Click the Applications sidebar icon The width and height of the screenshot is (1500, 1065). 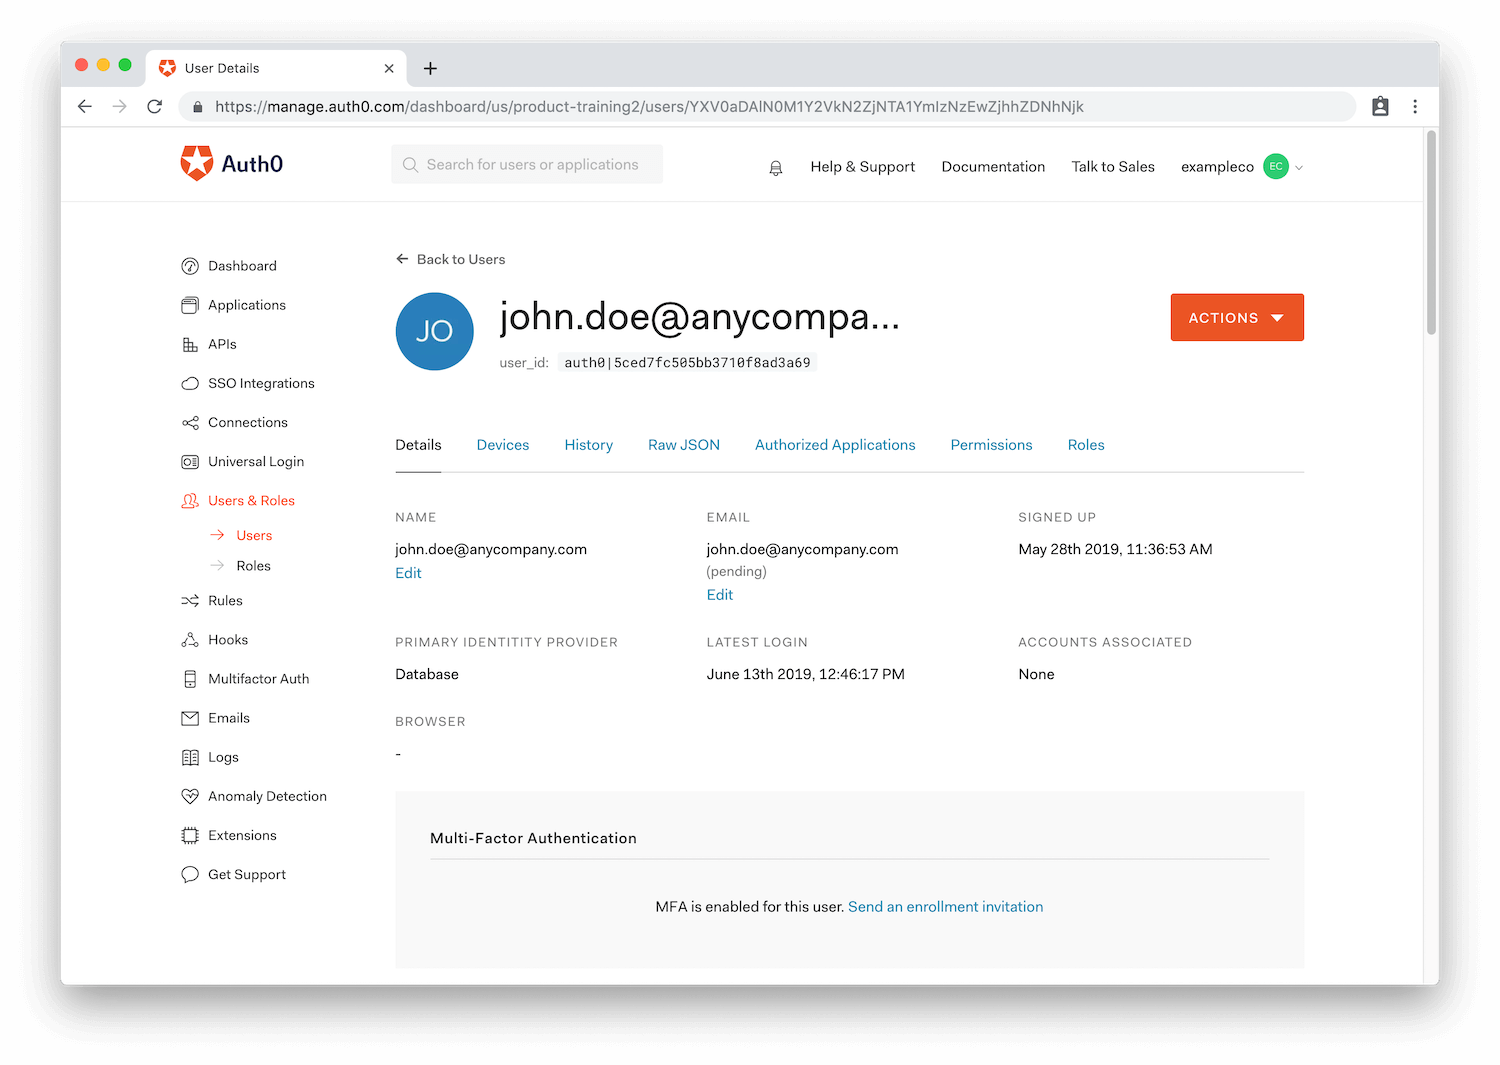[190, 305]
